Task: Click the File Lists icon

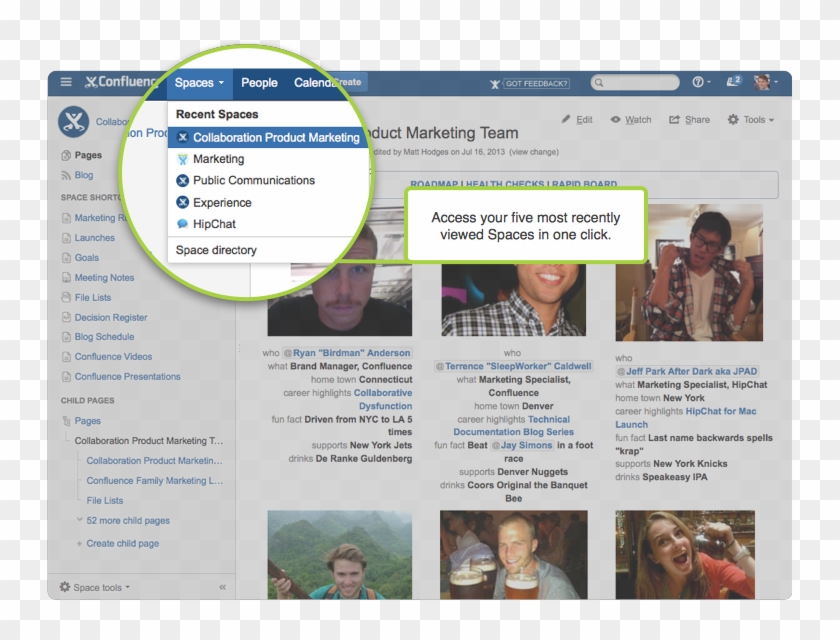Action: [x=66, y=297]
